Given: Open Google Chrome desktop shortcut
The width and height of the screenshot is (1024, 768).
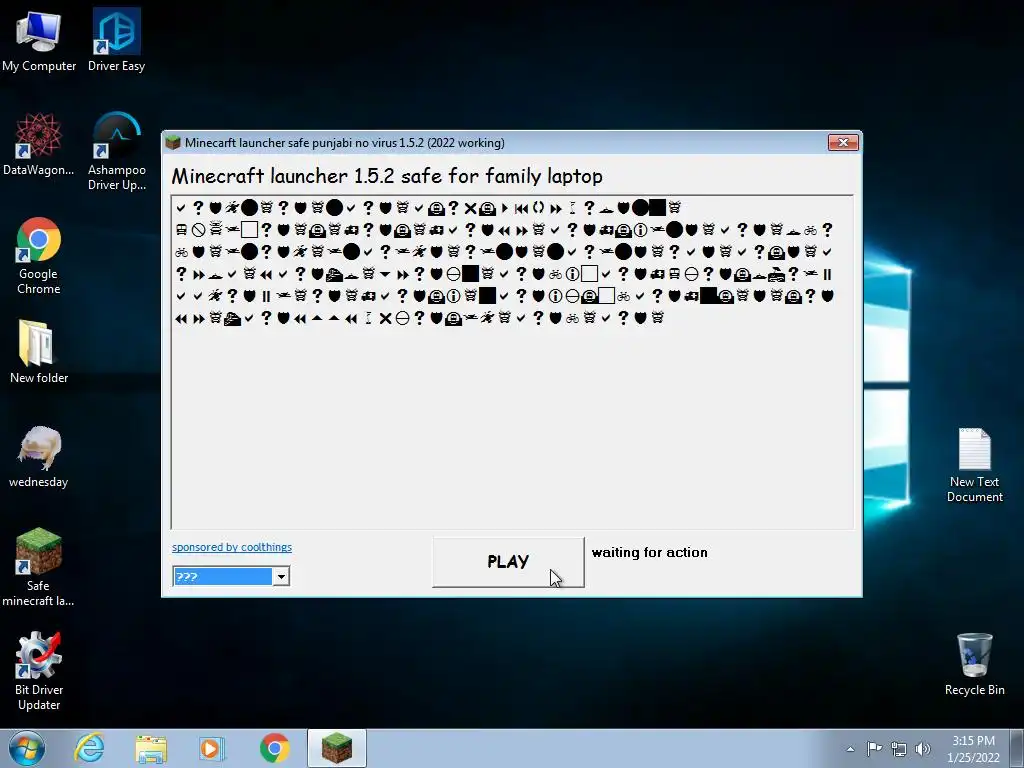Looking at the screenshot, I should (x=39, y=255).
